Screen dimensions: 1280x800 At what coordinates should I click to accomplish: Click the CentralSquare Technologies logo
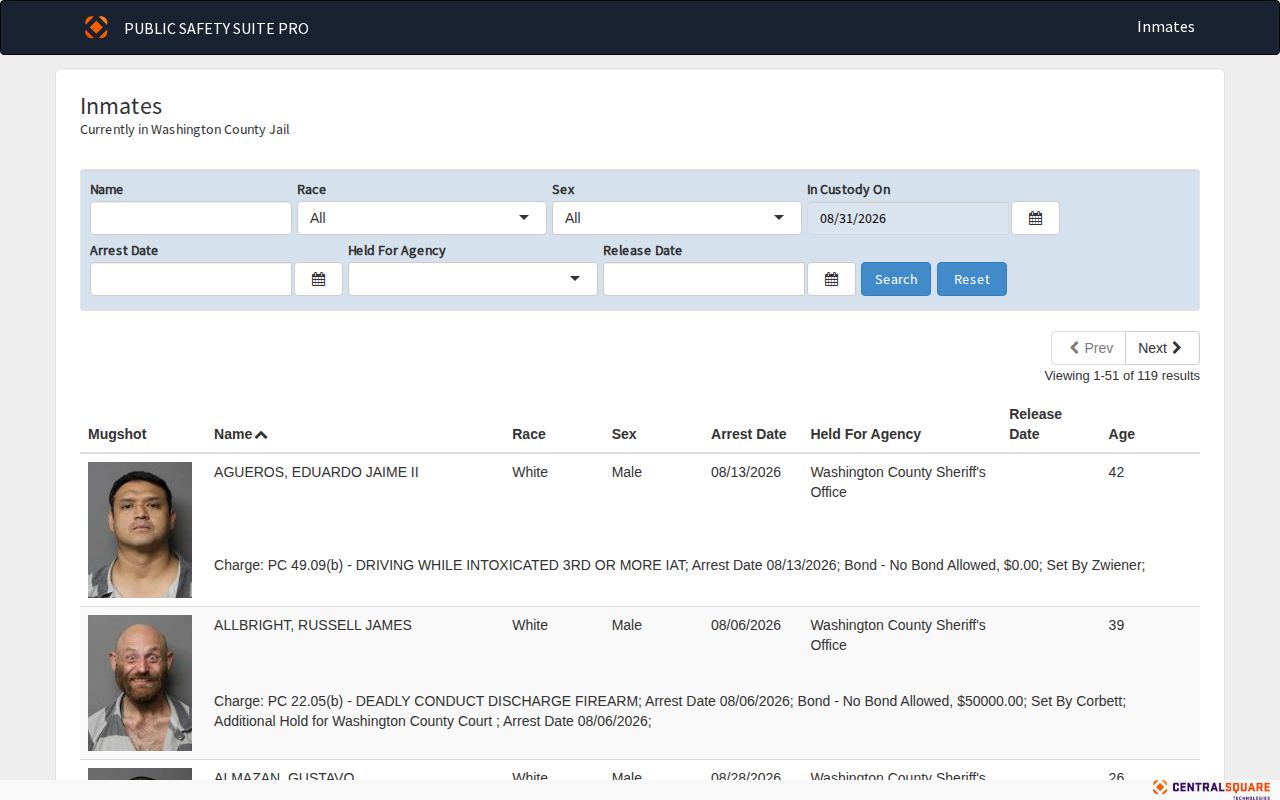pyautogui.click(x=1211, y=788)
